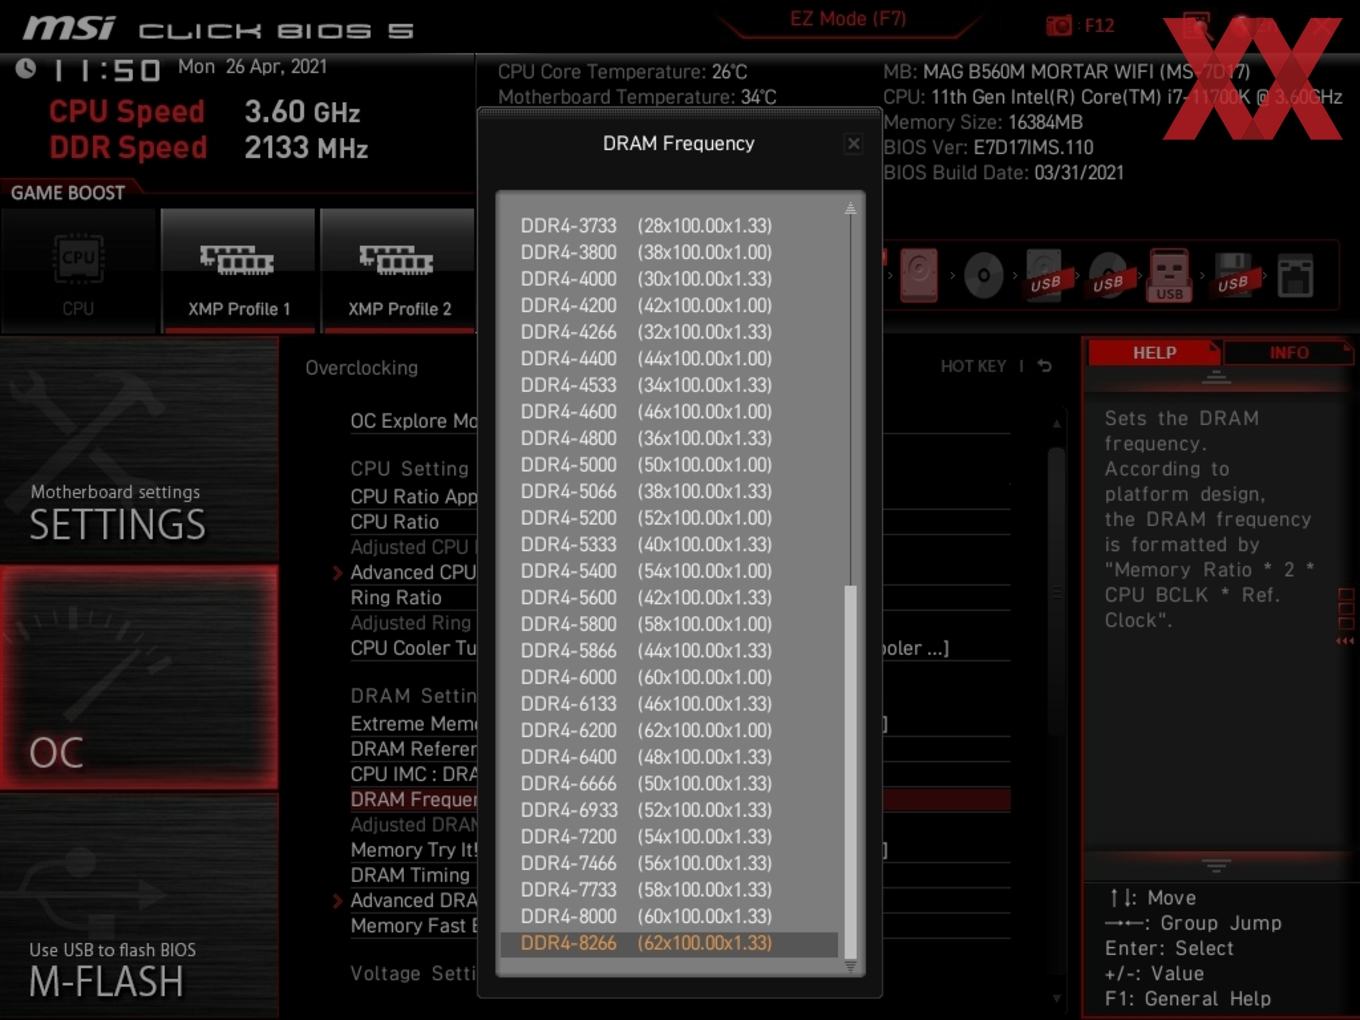
Task: Select DDR4-5333 frequency
Action: [x=669, y=545]
